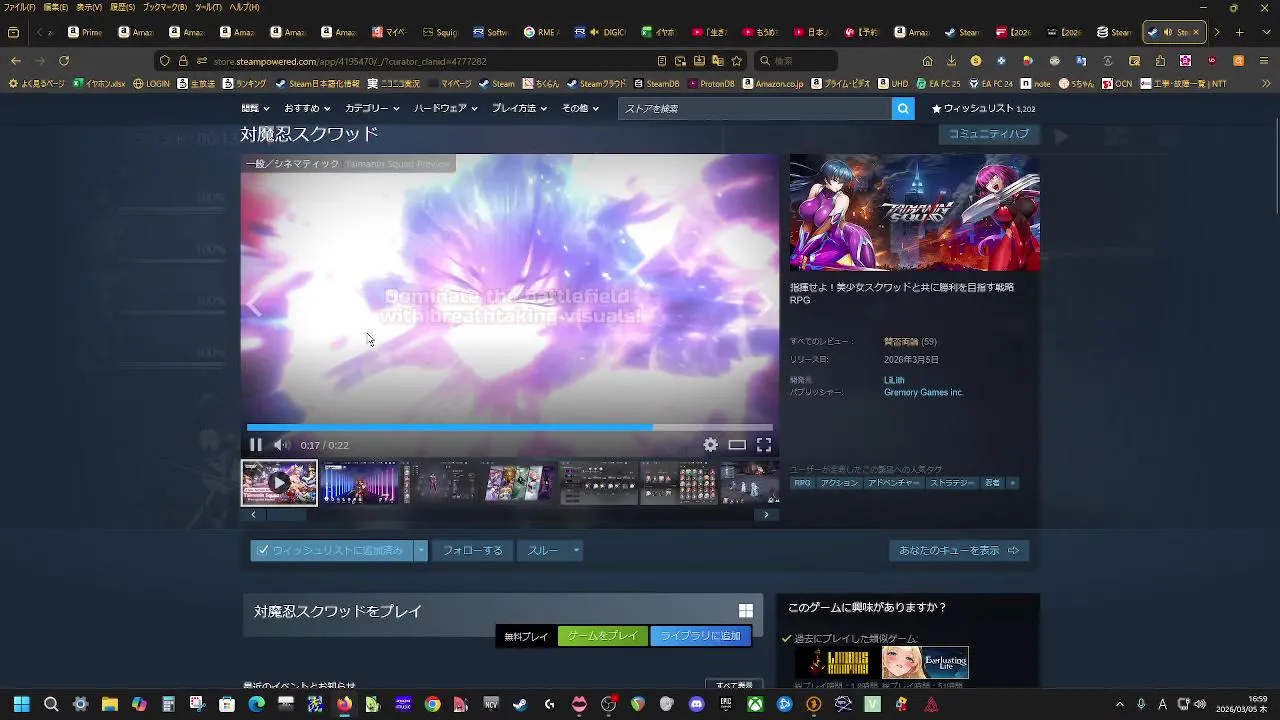This screenshot has width=1280, height=720.
Task: Reload the page with refresh icon
Action: click(64, 61)
